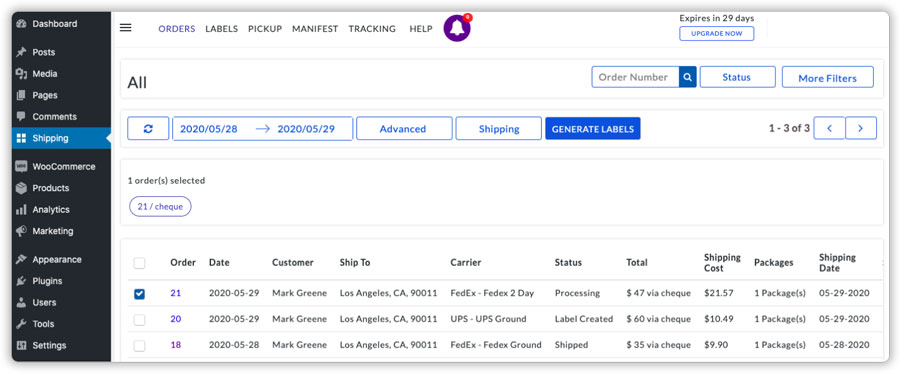Switch to the LABELS tab
Image resolution: width=900 pixels, height=374 pixels.
coord(222,29)
